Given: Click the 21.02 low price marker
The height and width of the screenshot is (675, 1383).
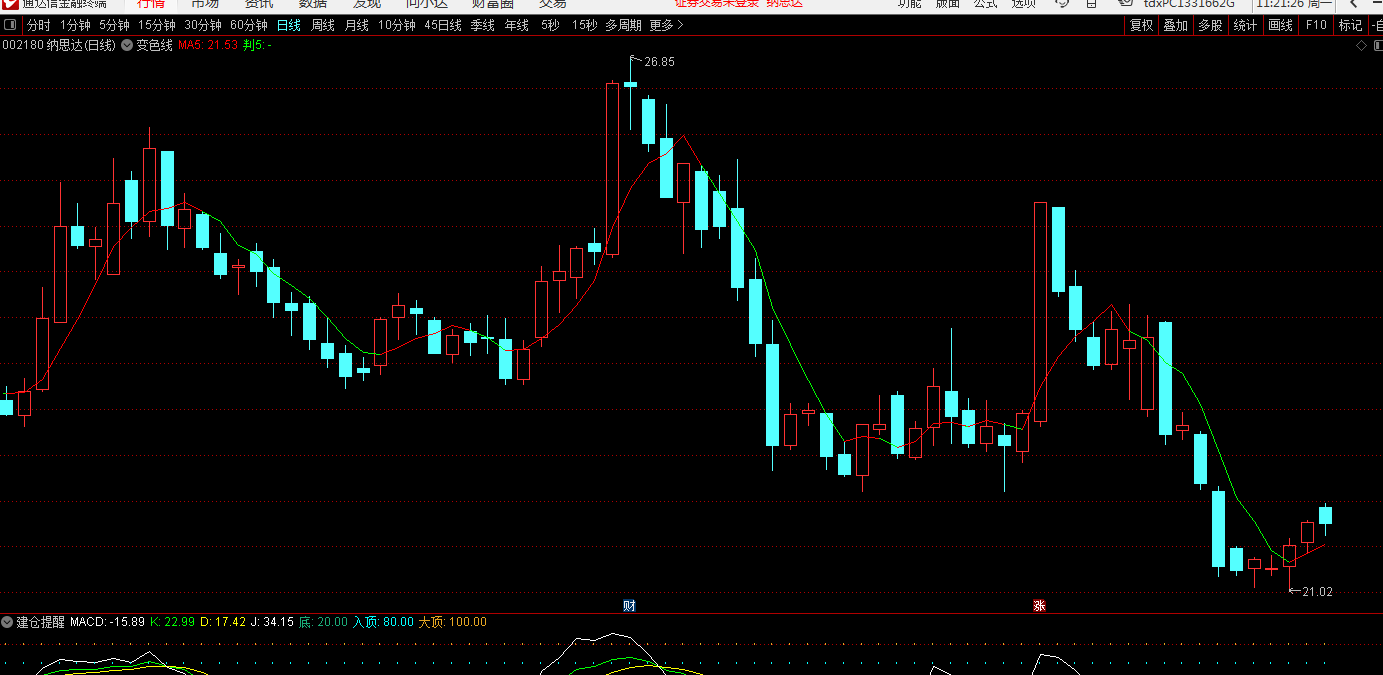Looking at the screenshot, I should (1316, 592).
